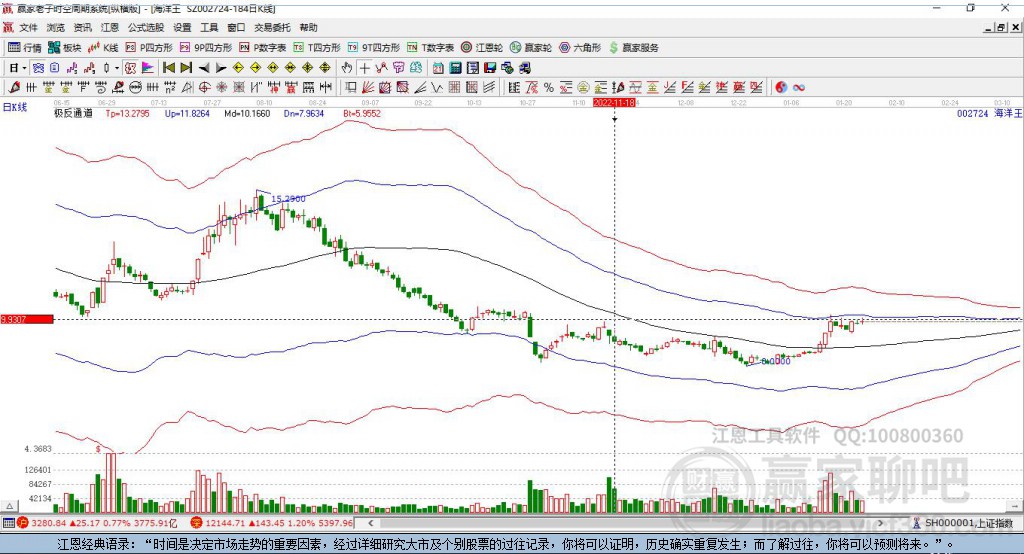
Task: Select the hand pan tool
Action: (x=347, y=68)
